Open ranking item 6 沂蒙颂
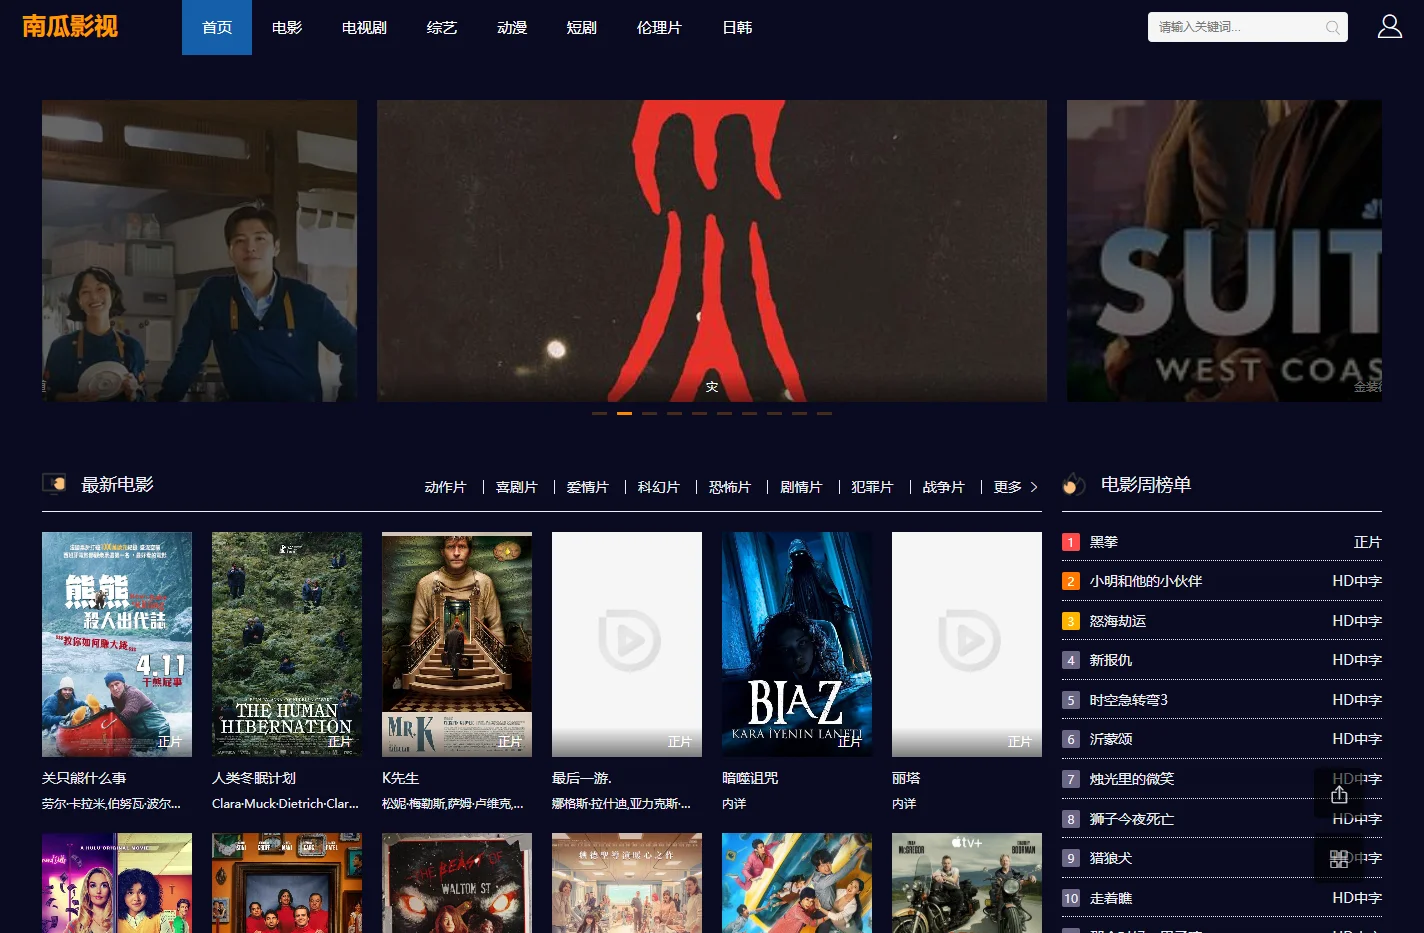 1222,739
